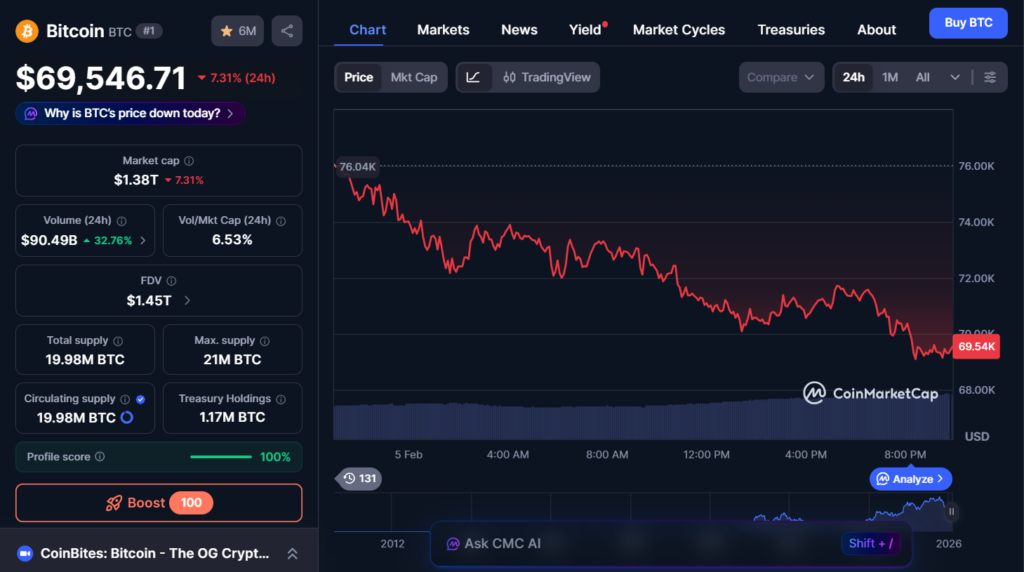Switch chart to Mkt Cap view
Image resolution: width=1024 pixels, height=572 pixels.
pos(414,77)
